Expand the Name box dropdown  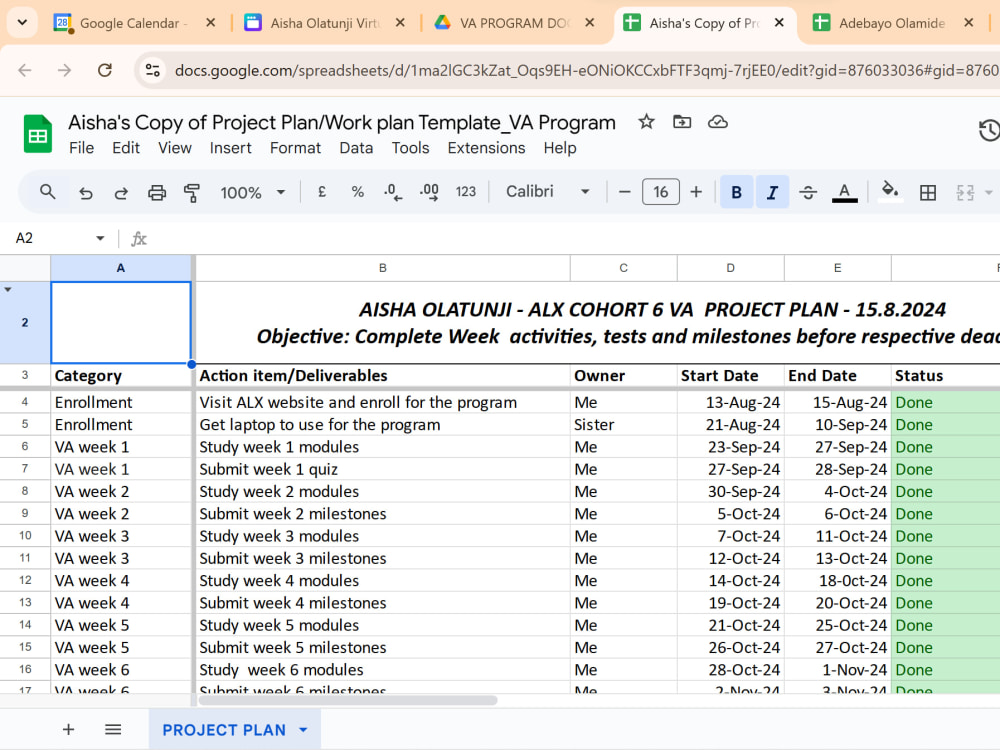coord(100,239)
